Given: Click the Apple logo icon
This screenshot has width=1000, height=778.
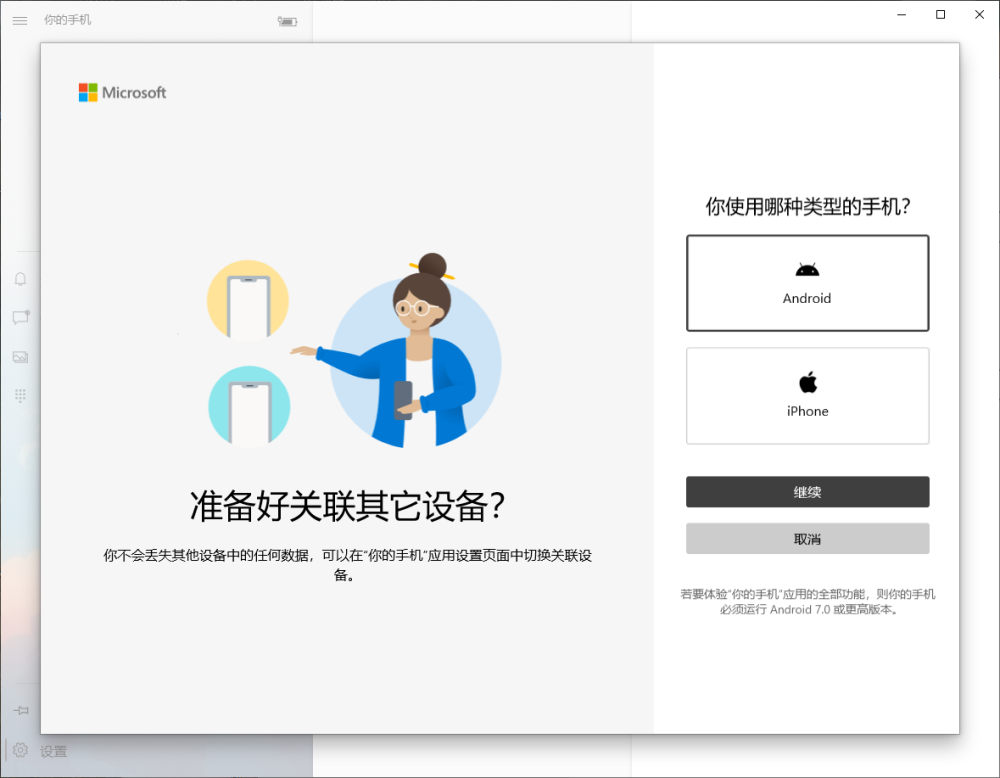Looking at the screenshot, I should [808, 382].
